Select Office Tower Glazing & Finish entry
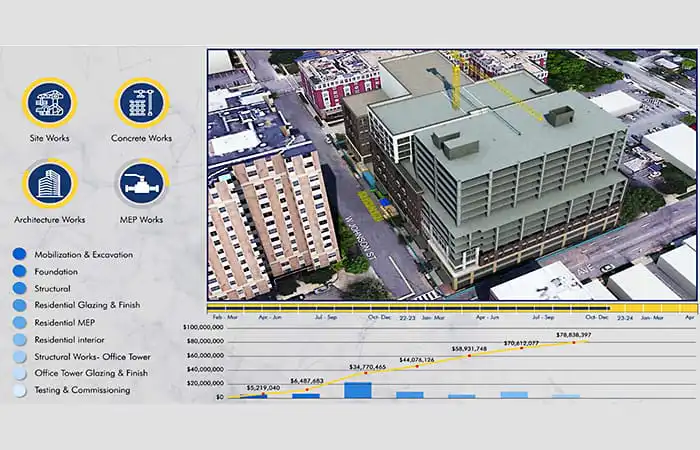700x450 pixels. click(x=91, y=373)
